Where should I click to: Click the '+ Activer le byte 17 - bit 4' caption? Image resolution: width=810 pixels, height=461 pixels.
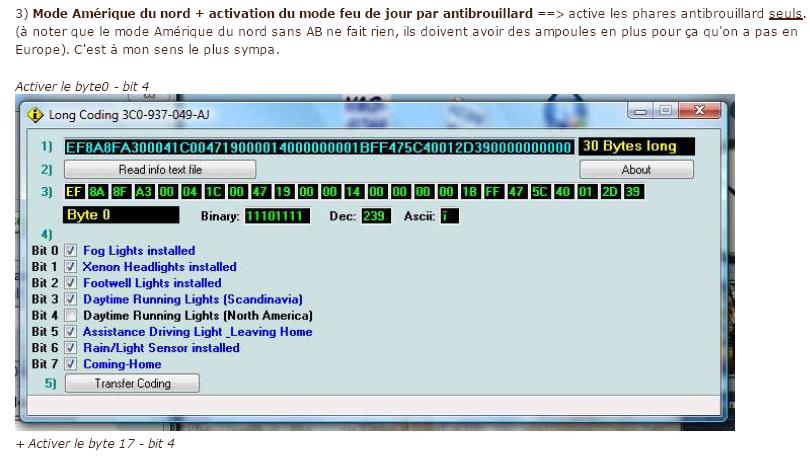click(96, 443)
